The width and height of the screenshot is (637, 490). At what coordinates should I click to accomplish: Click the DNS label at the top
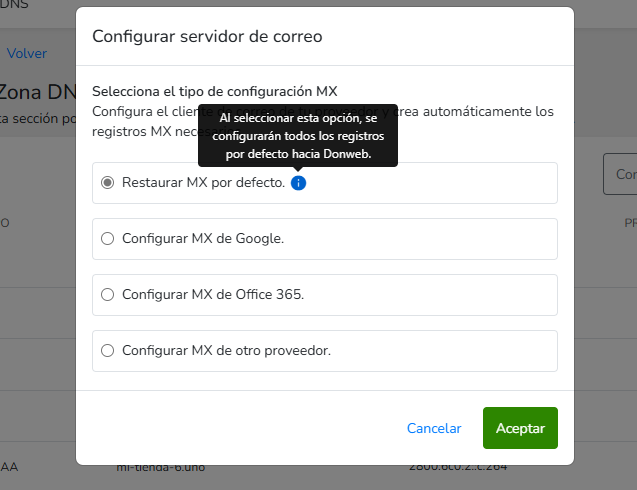tap(14, 5)
